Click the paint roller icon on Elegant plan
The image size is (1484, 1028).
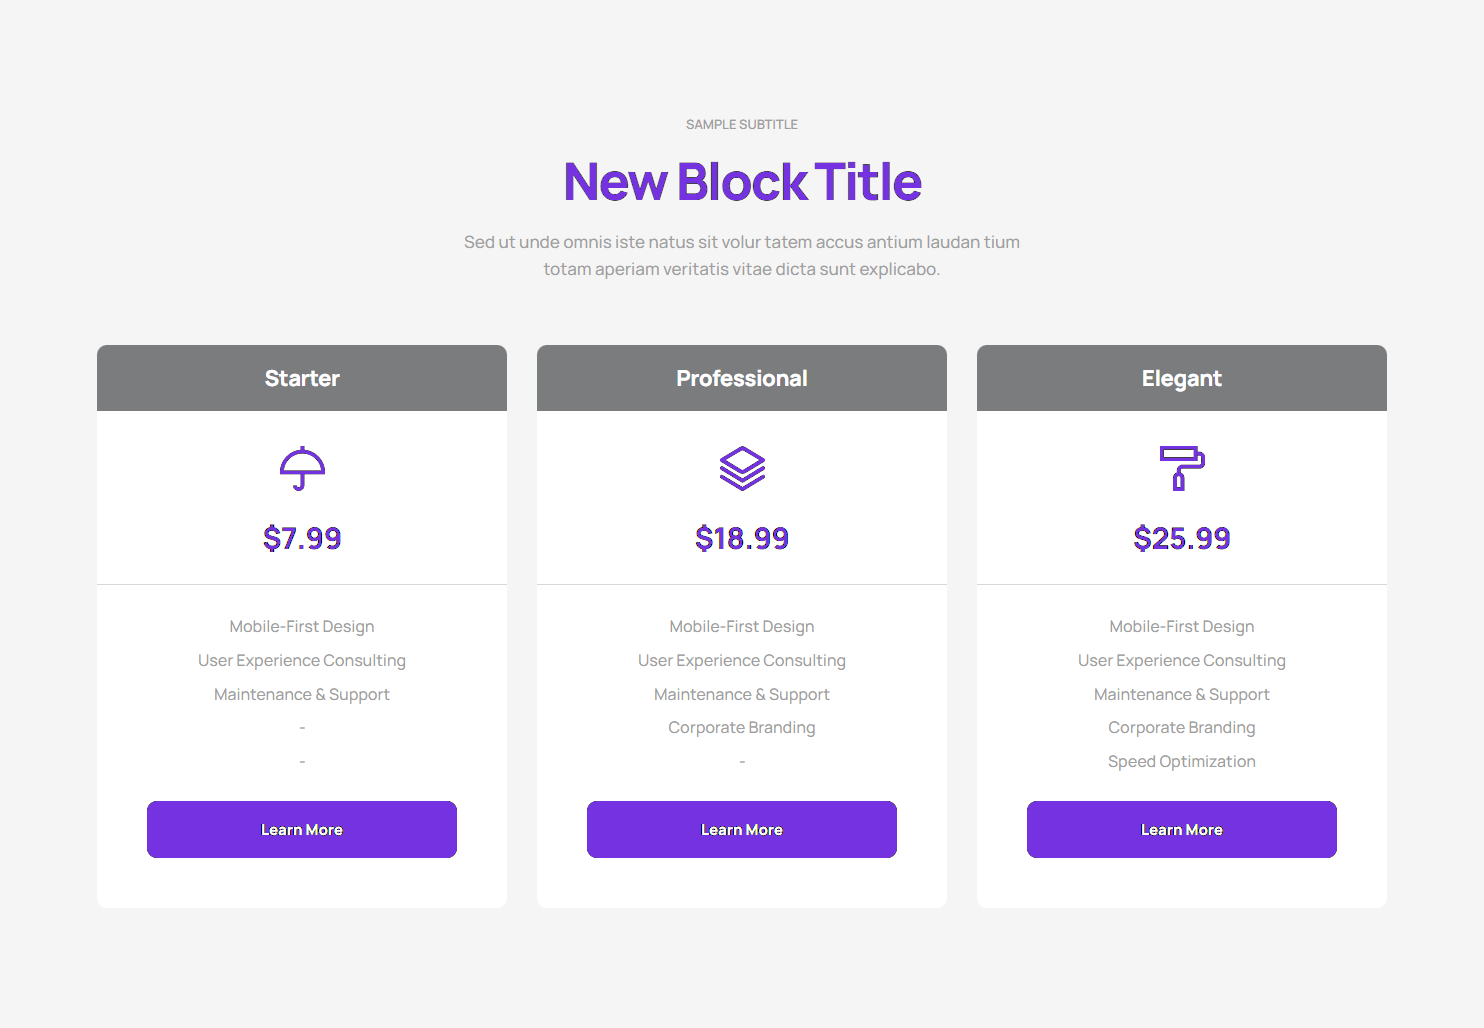coord(1181,468)
